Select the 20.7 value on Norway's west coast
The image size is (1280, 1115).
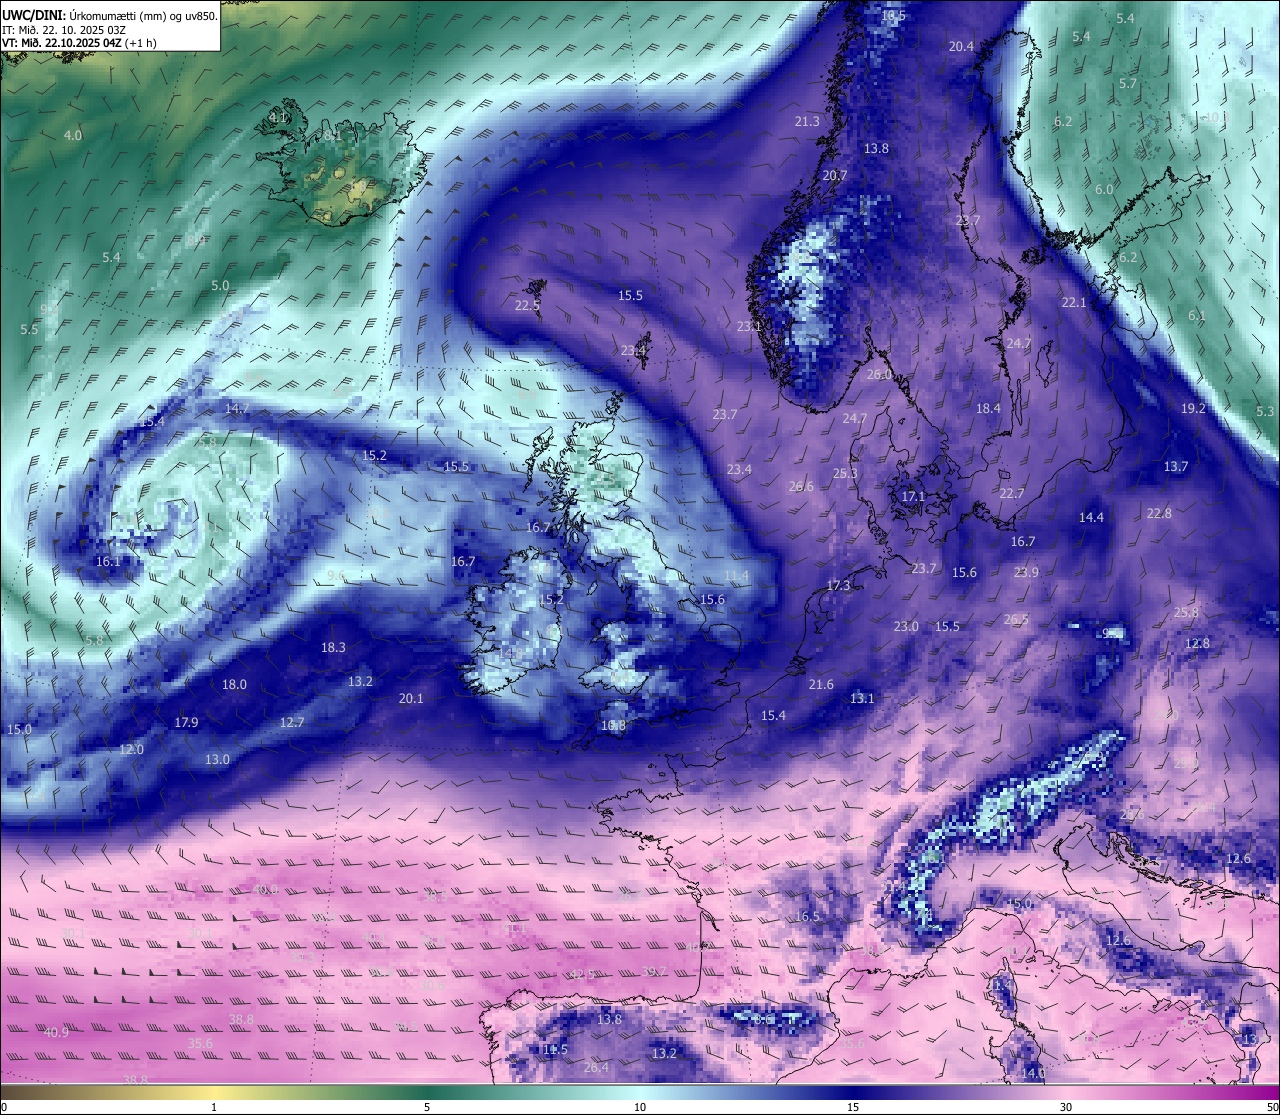pyautogui.click(x=835, y=175)
